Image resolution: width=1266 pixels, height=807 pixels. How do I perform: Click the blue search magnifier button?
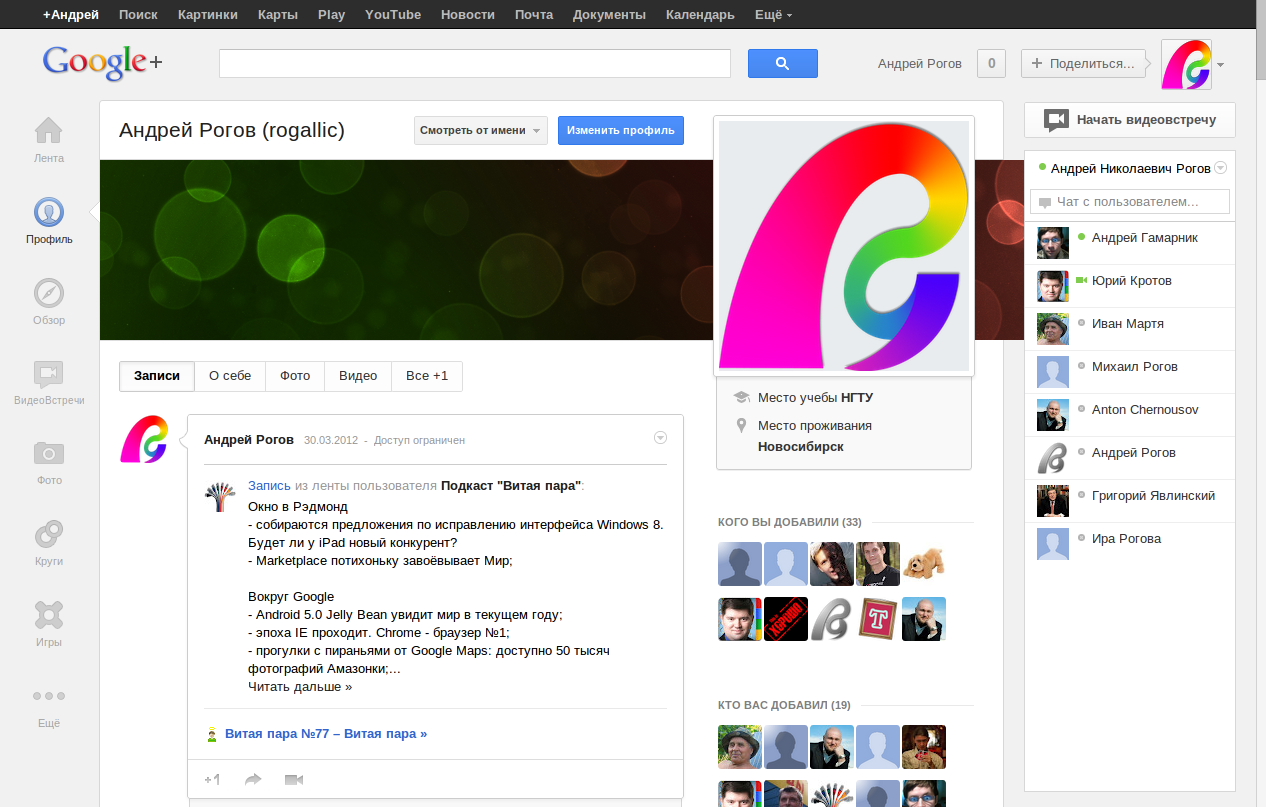point(783,63)
